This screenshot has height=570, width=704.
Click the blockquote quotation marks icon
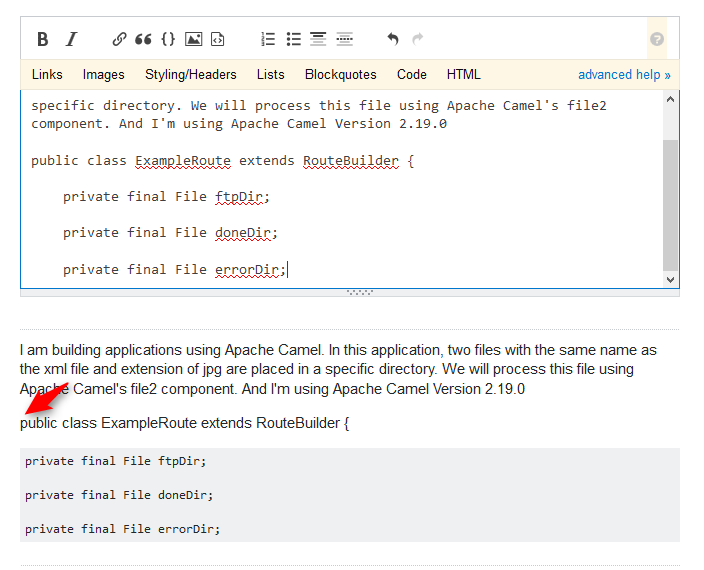[x=143, y=39]
